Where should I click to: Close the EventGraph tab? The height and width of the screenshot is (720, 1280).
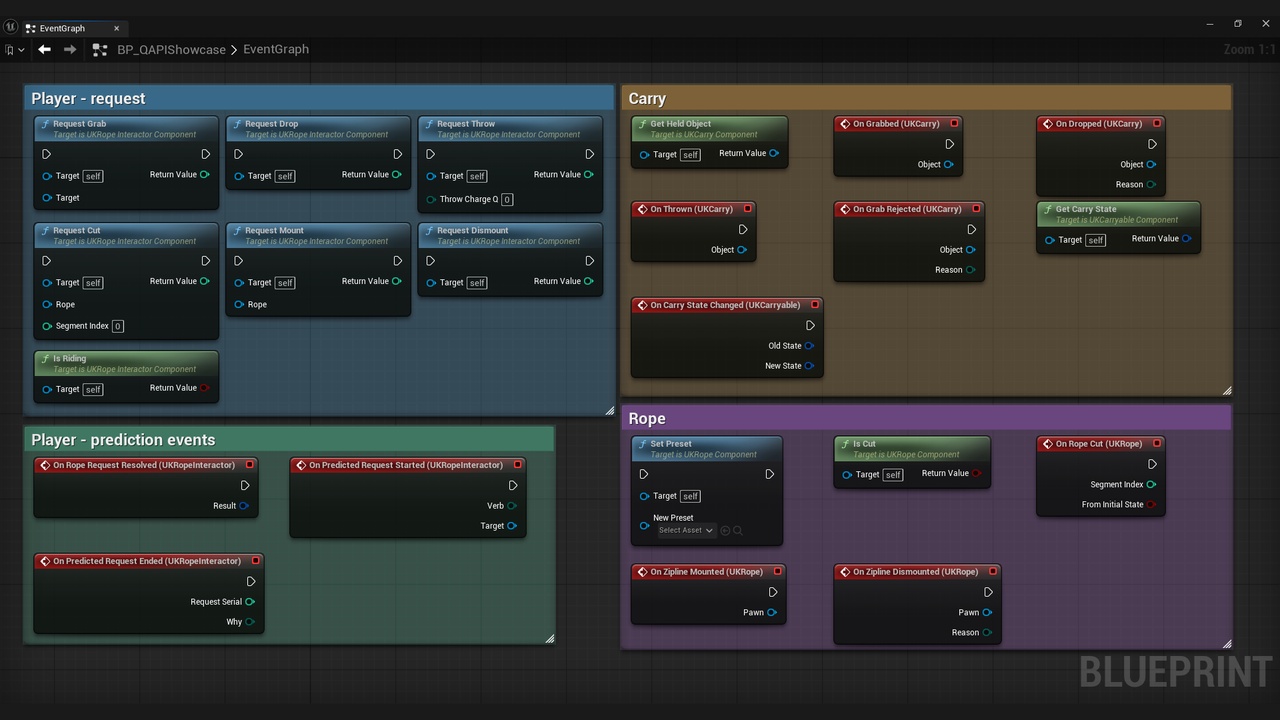coord(116,28)
